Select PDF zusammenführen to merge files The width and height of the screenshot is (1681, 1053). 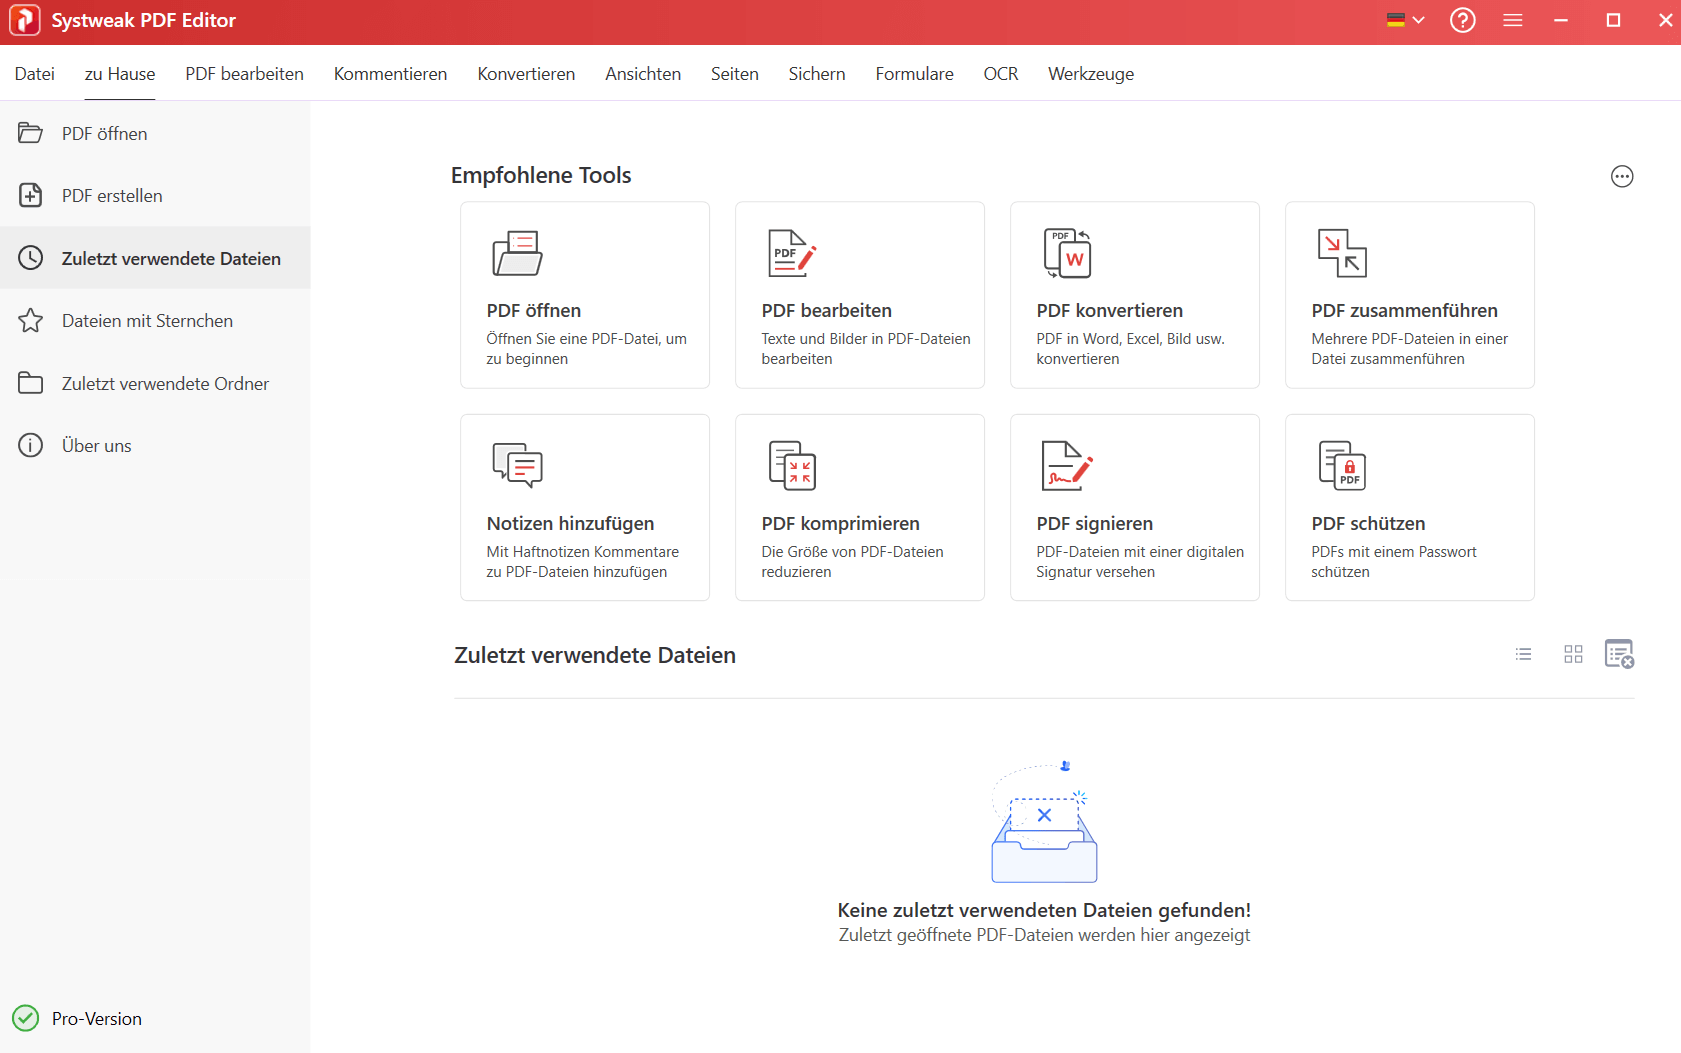coord(1409,295)
